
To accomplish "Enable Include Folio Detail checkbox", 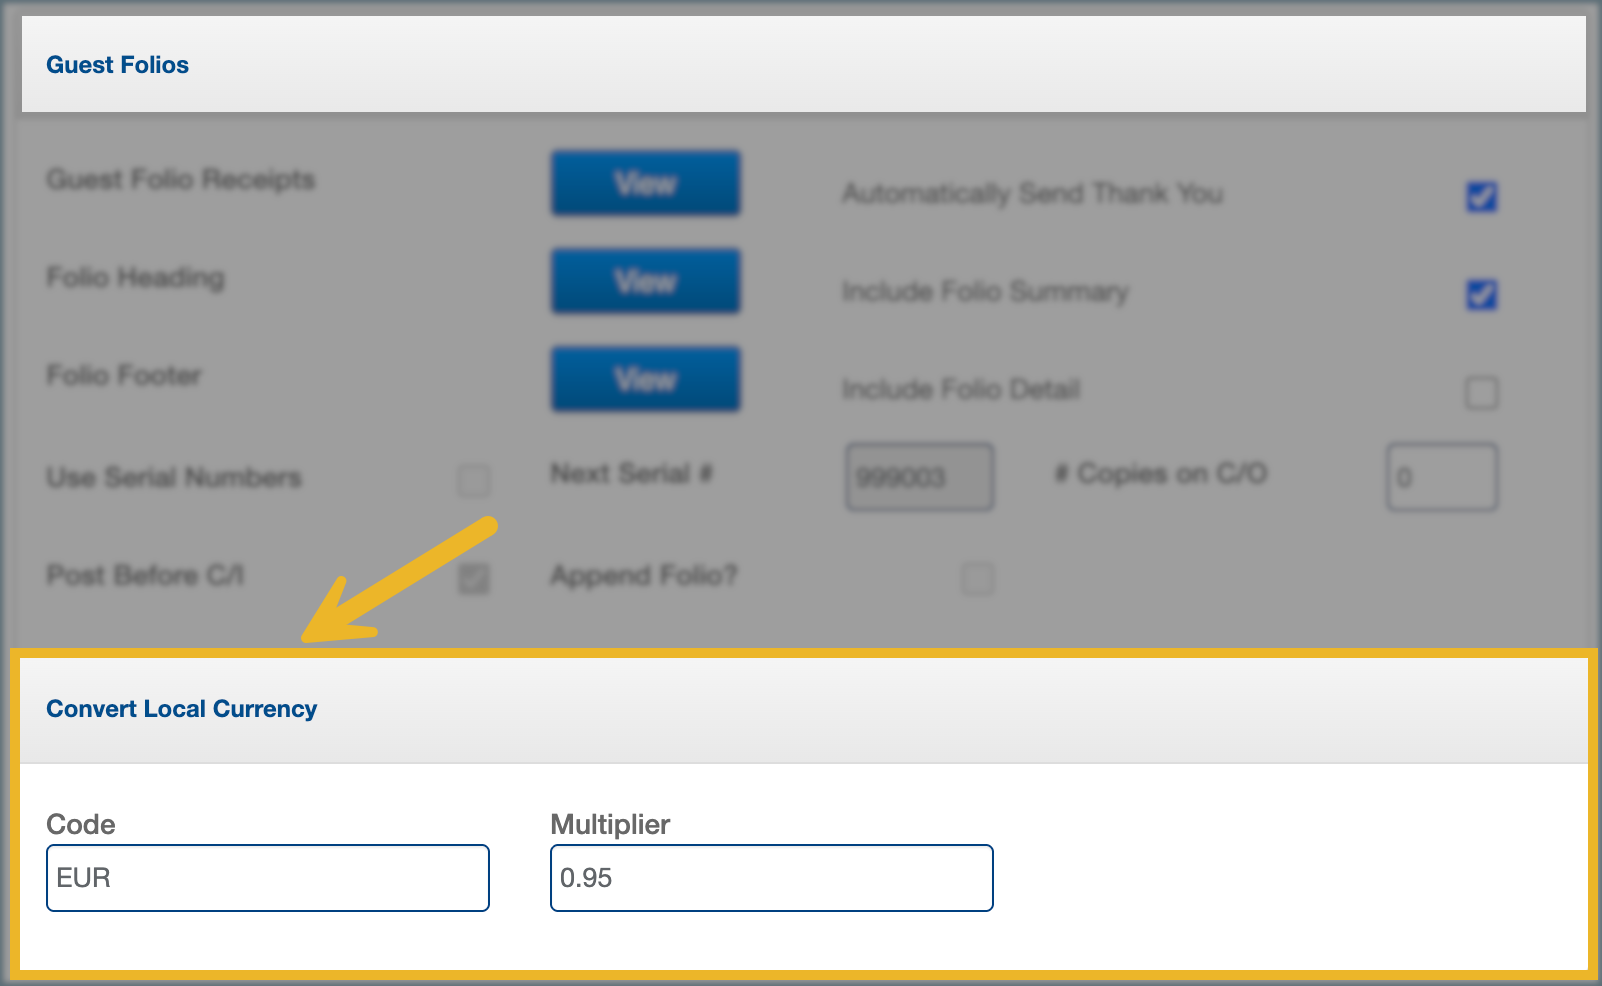I will pyautogui.click(x=1481, y=392).
